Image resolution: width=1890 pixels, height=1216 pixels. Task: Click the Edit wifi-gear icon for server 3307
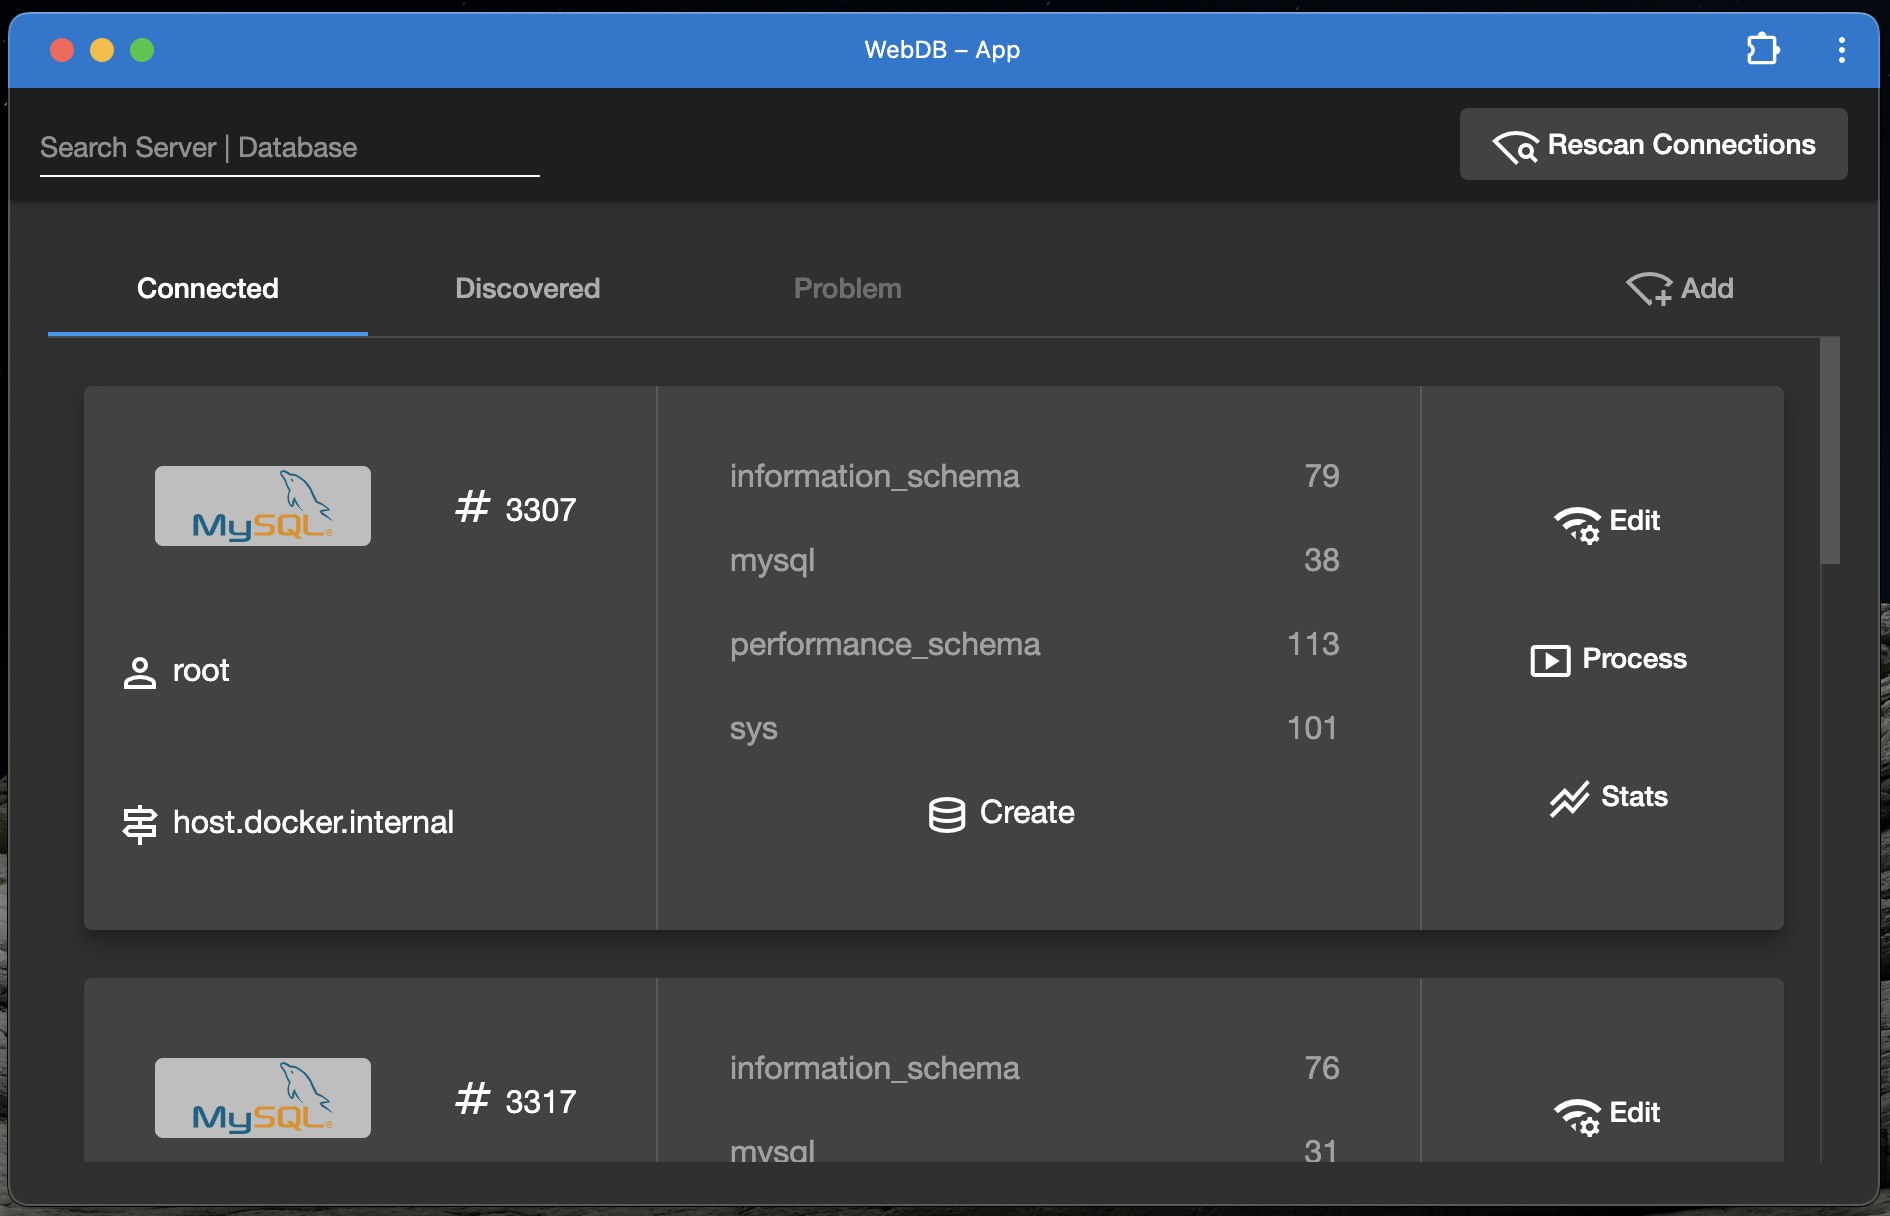coord(1577,523)
